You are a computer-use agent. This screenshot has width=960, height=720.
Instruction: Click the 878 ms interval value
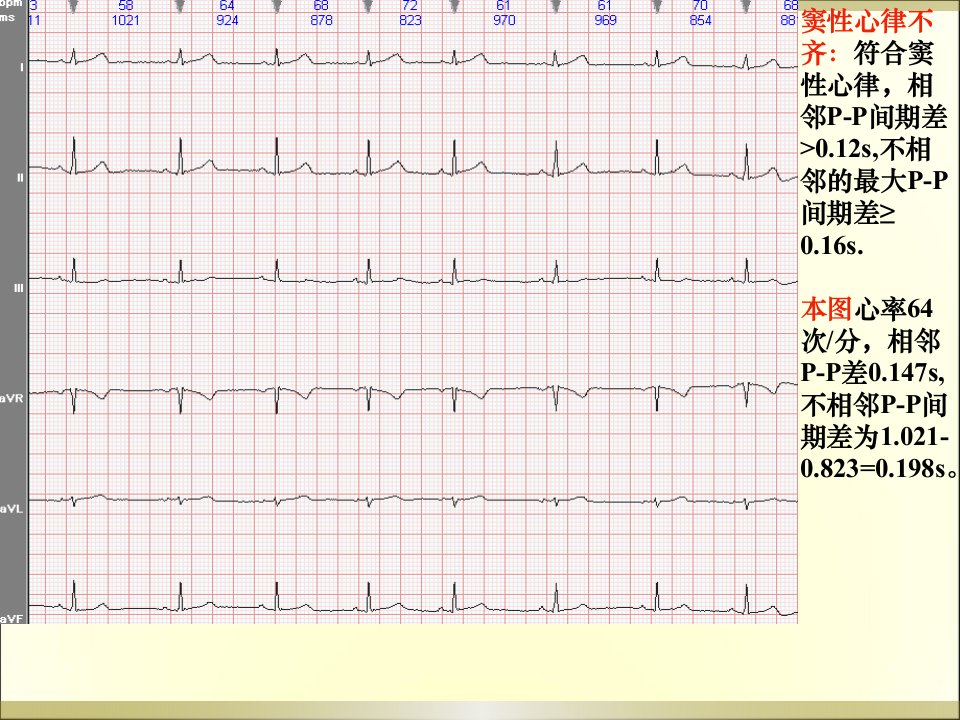pos(321,20)
